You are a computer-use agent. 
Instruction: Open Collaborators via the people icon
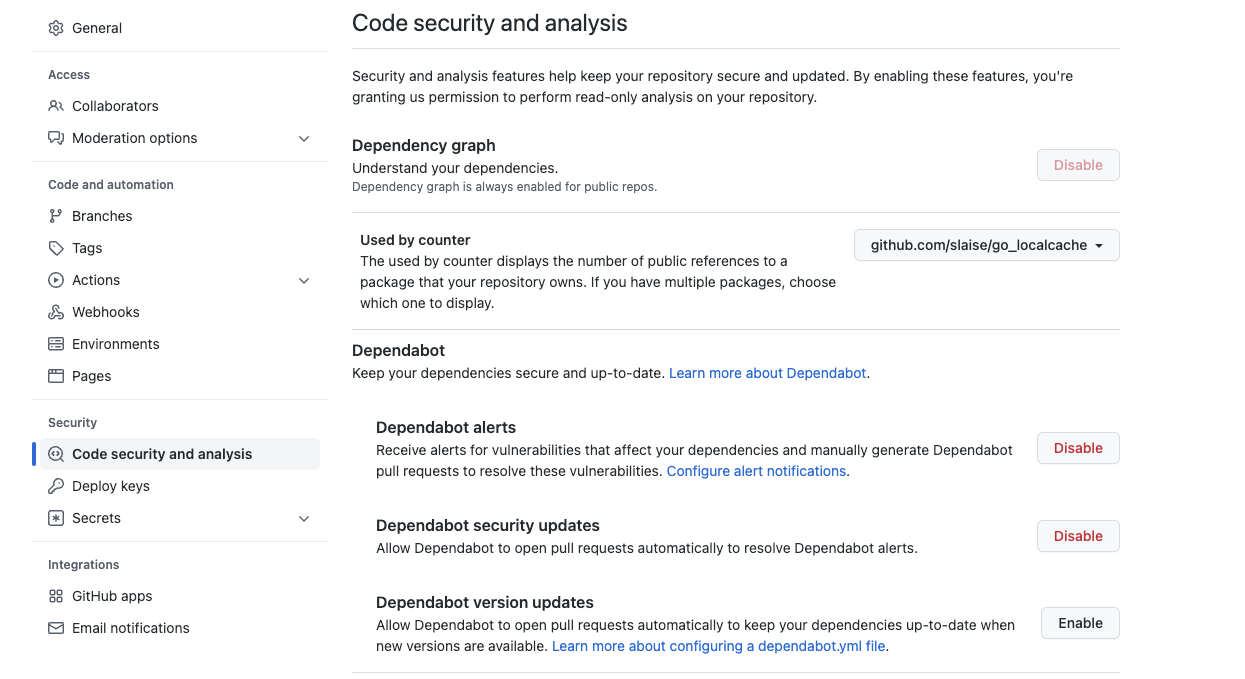[56, 106]
